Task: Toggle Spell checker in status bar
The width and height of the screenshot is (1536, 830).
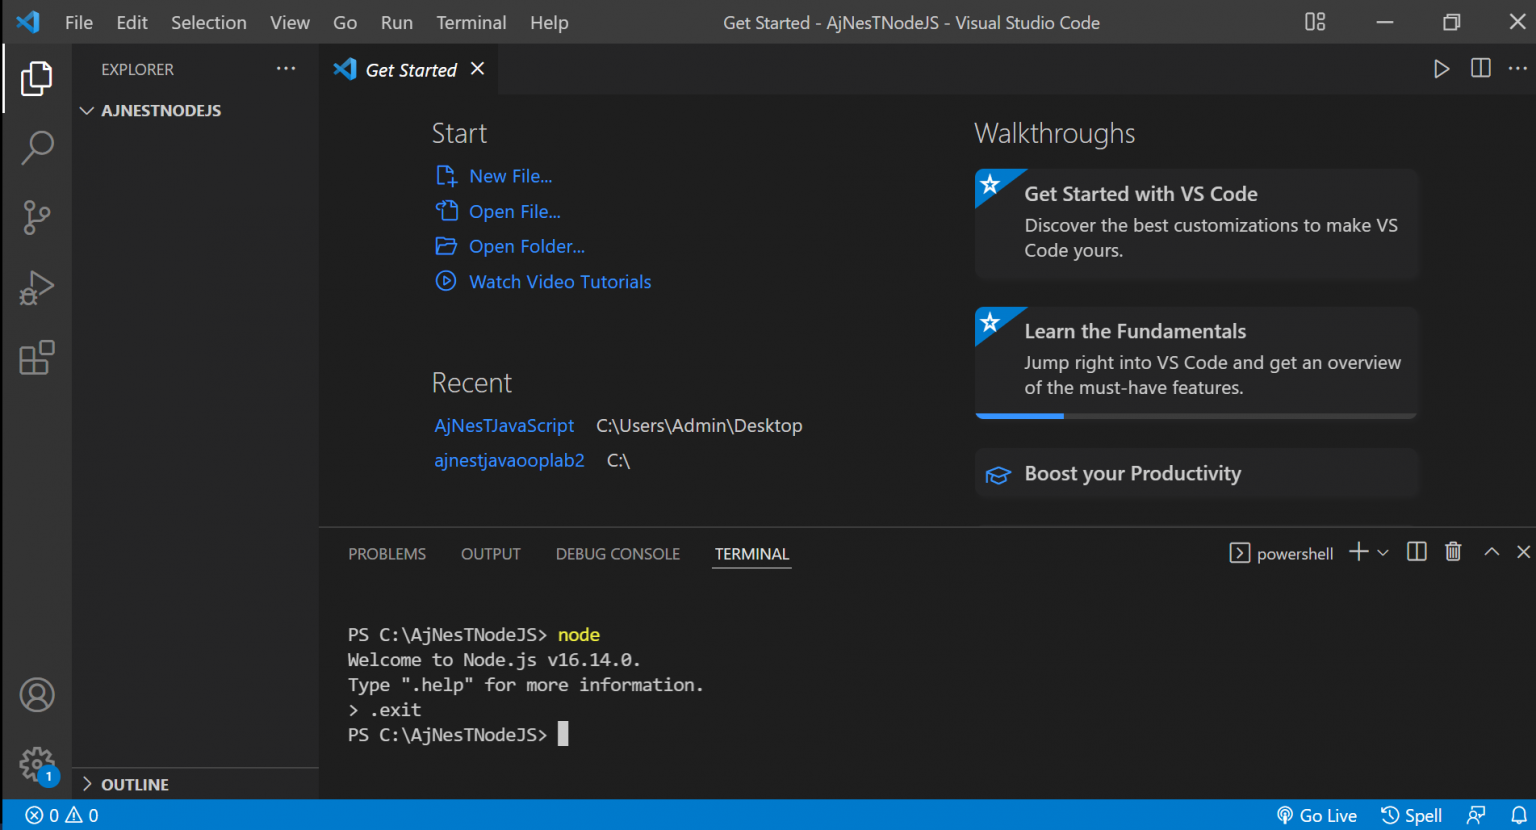Action: [1411, 815]
